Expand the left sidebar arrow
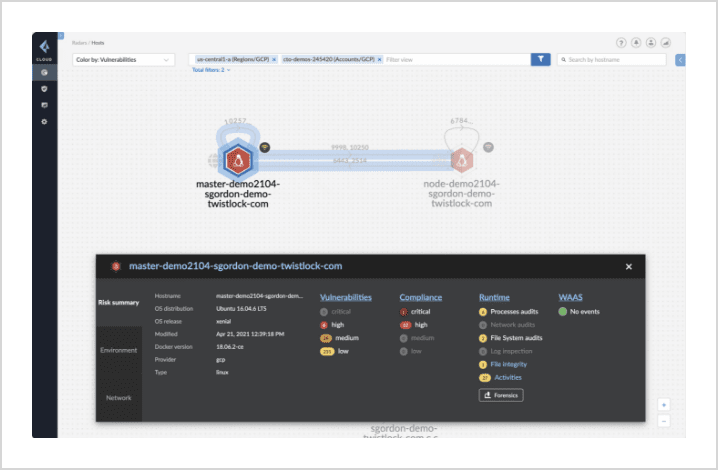This screenshot has height=470, width=718. (x=61, y=36)
